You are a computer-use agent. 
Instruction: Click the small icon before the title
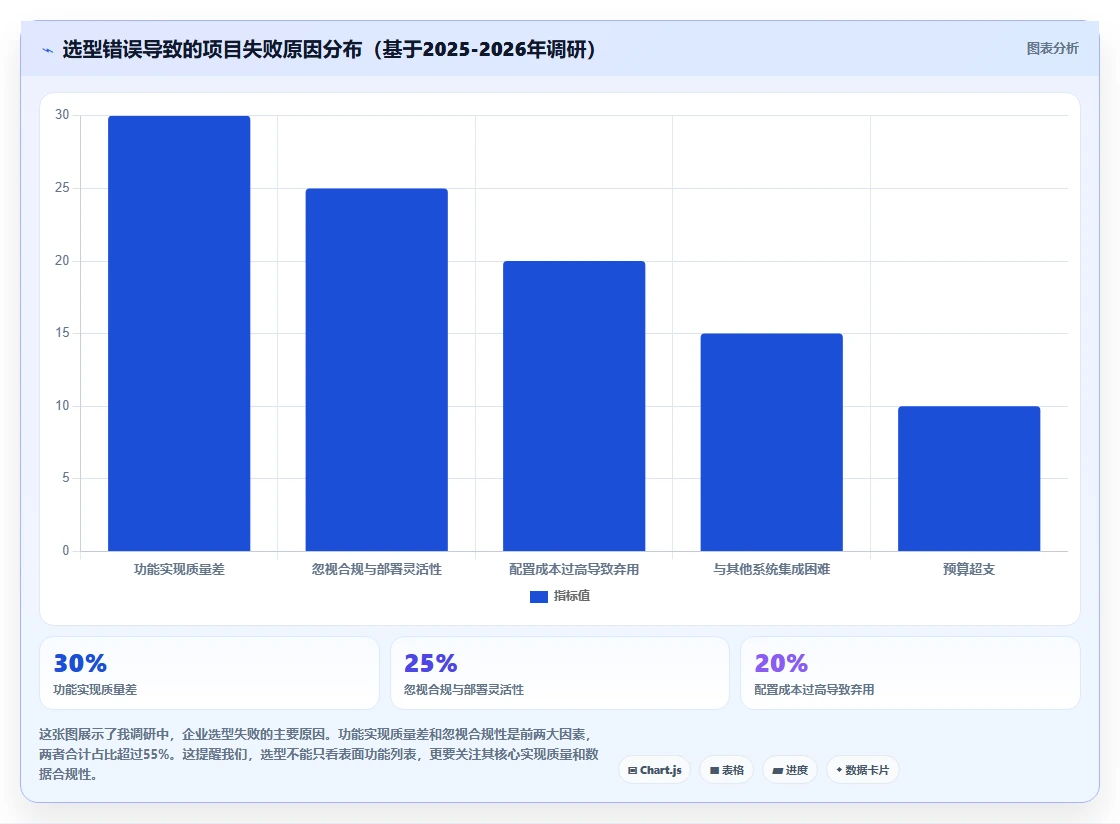pyautogui.click(x=48, y=50)
